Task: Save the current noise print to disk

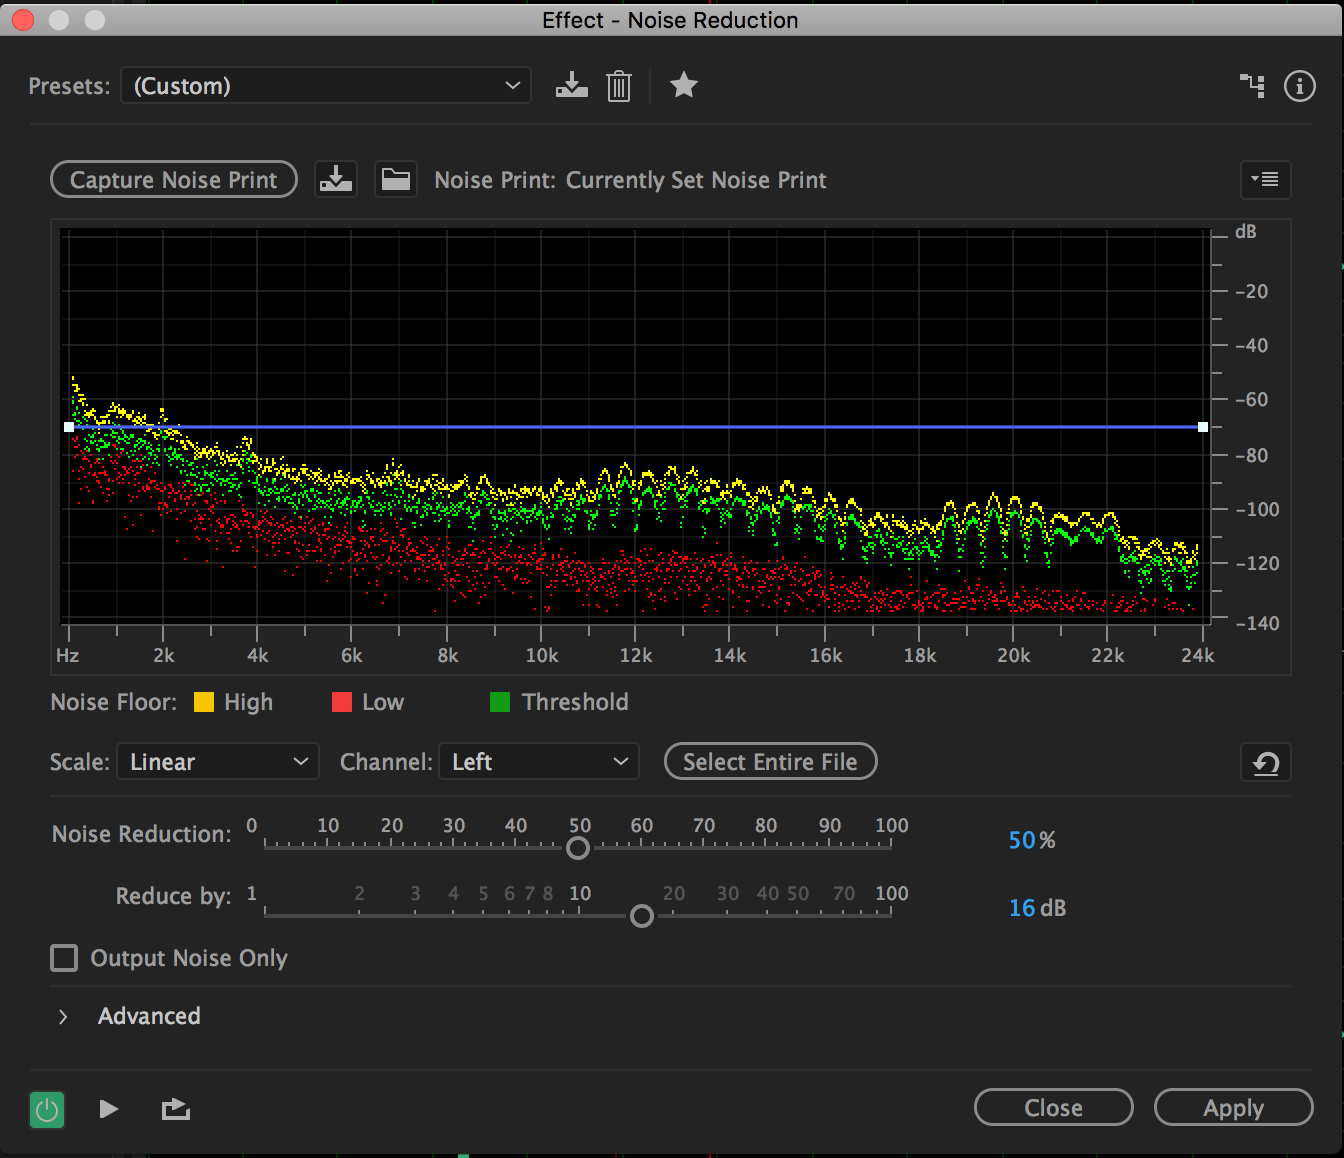Action: 336,180
